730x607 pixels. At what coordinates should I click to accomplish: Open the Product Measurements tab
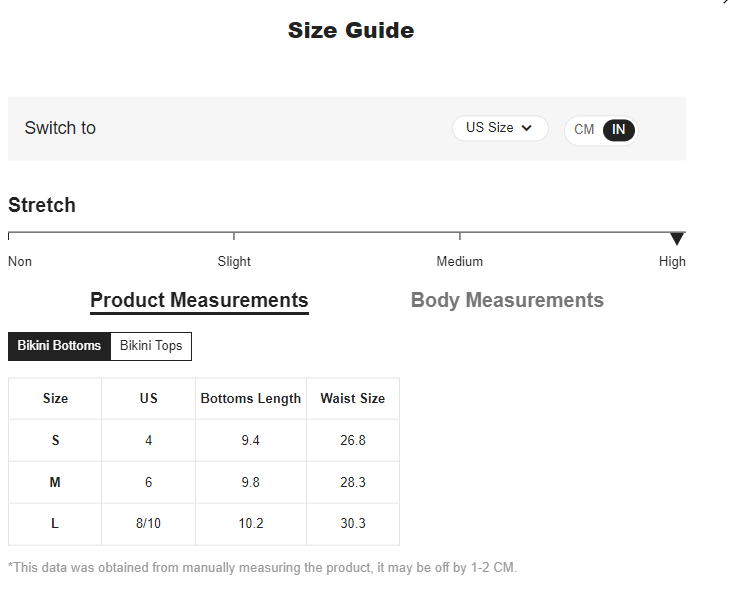[199, 301]
